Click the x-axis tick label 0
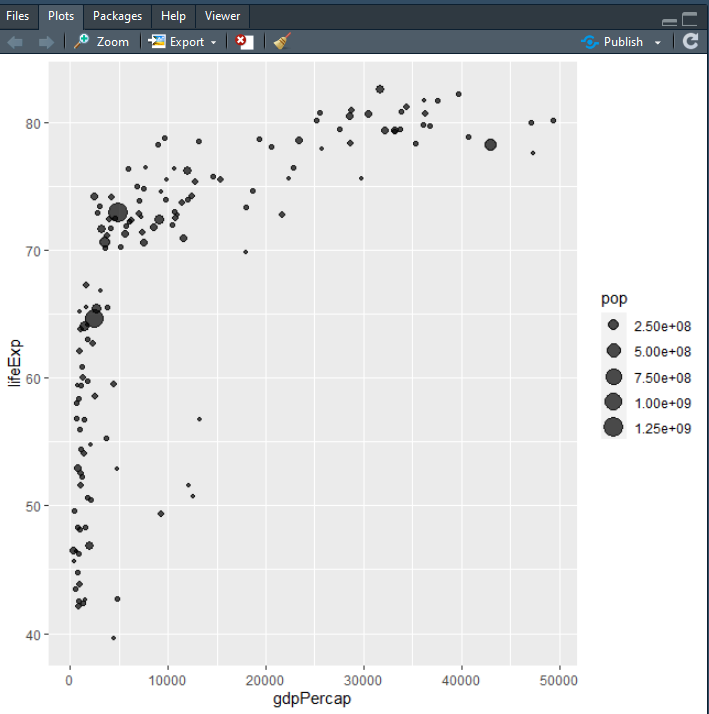This screenshot has width=709, height=714. (69, 681)
